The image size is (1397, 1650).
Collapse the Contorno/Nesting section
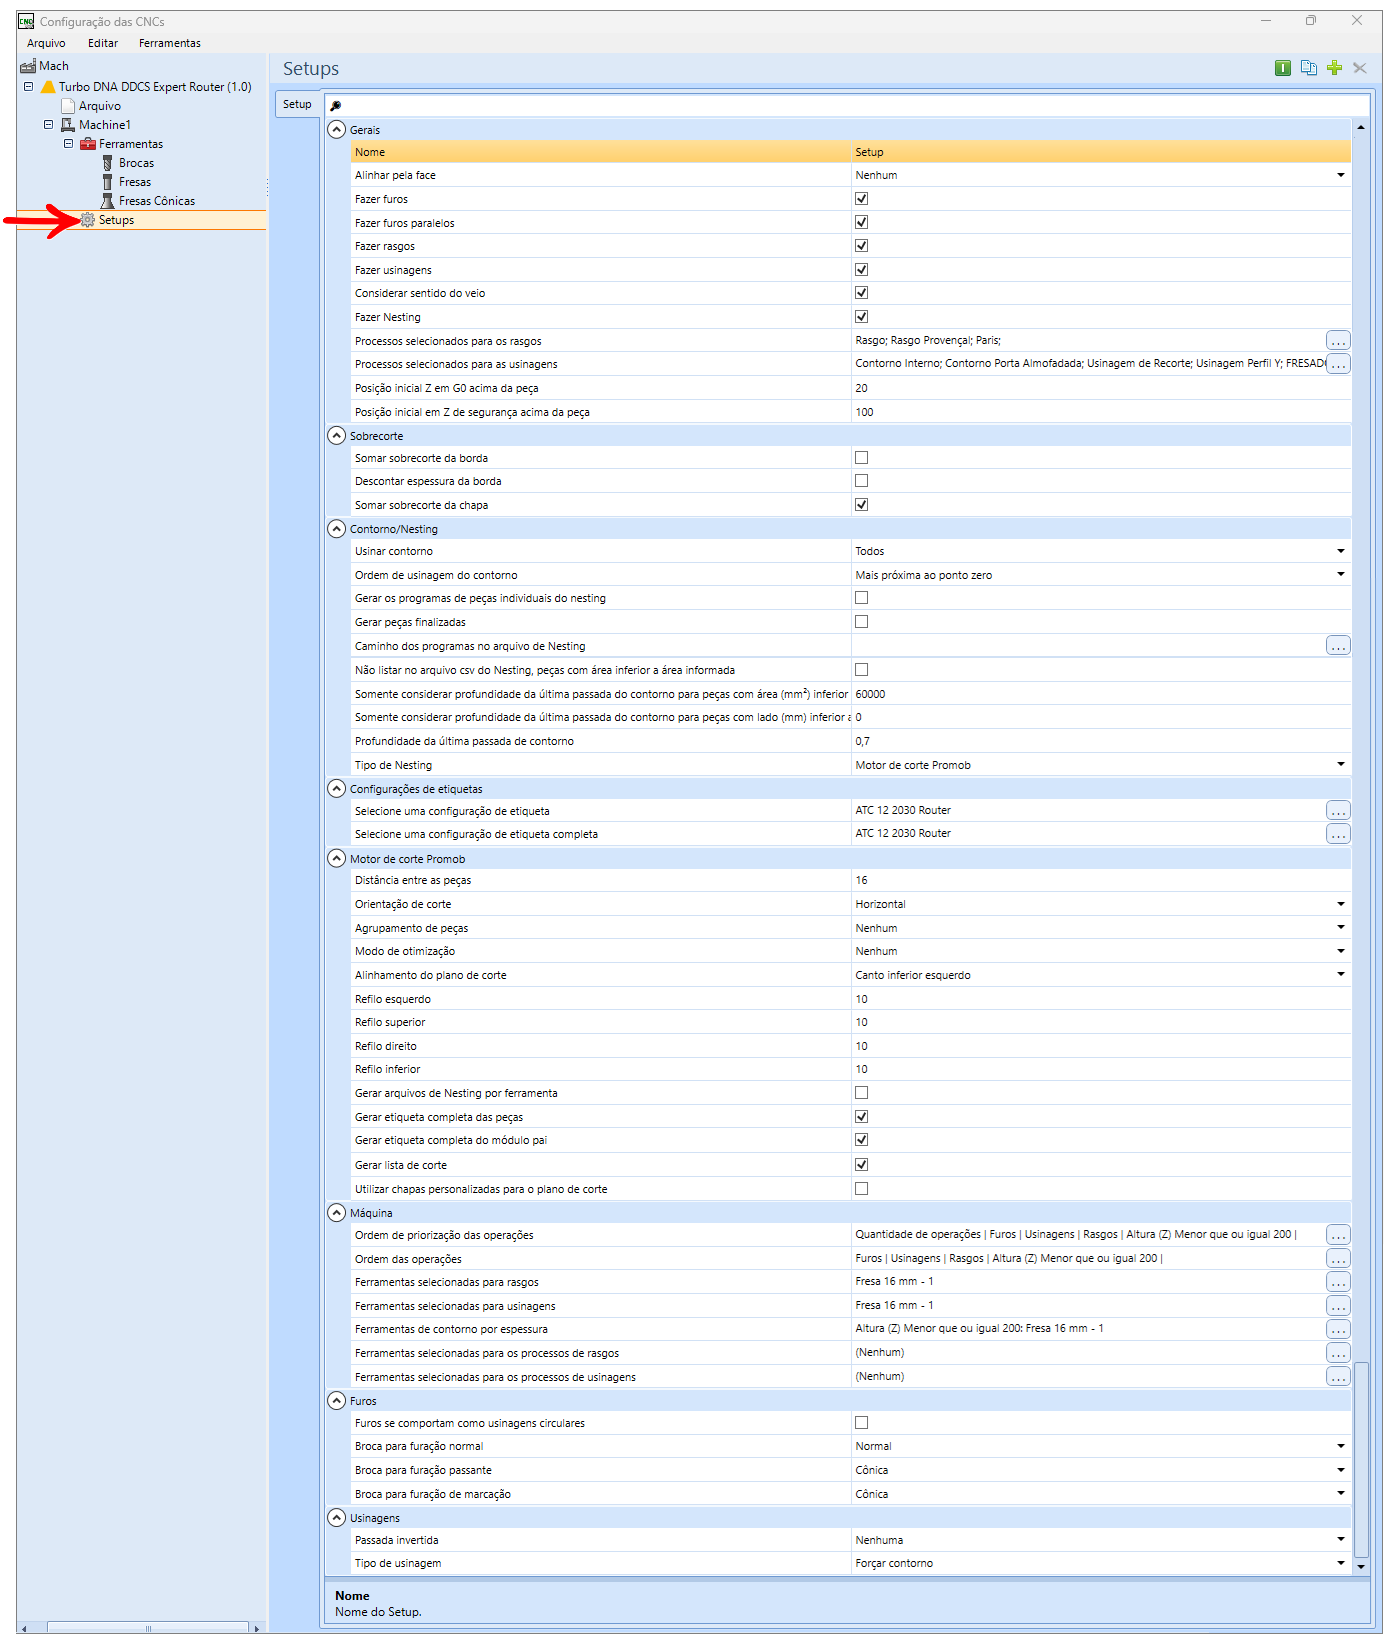point(337,528)
